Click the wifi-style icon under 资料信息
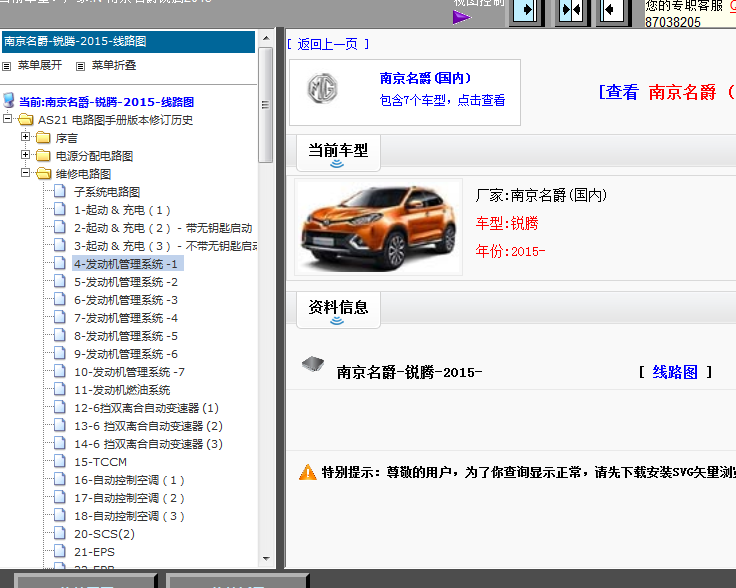The image size is (736, 588). 337,321
